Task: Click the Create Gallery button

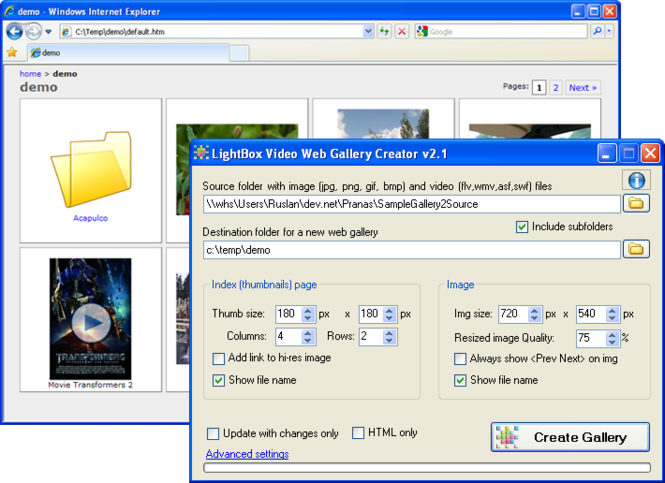Action: 570,437
